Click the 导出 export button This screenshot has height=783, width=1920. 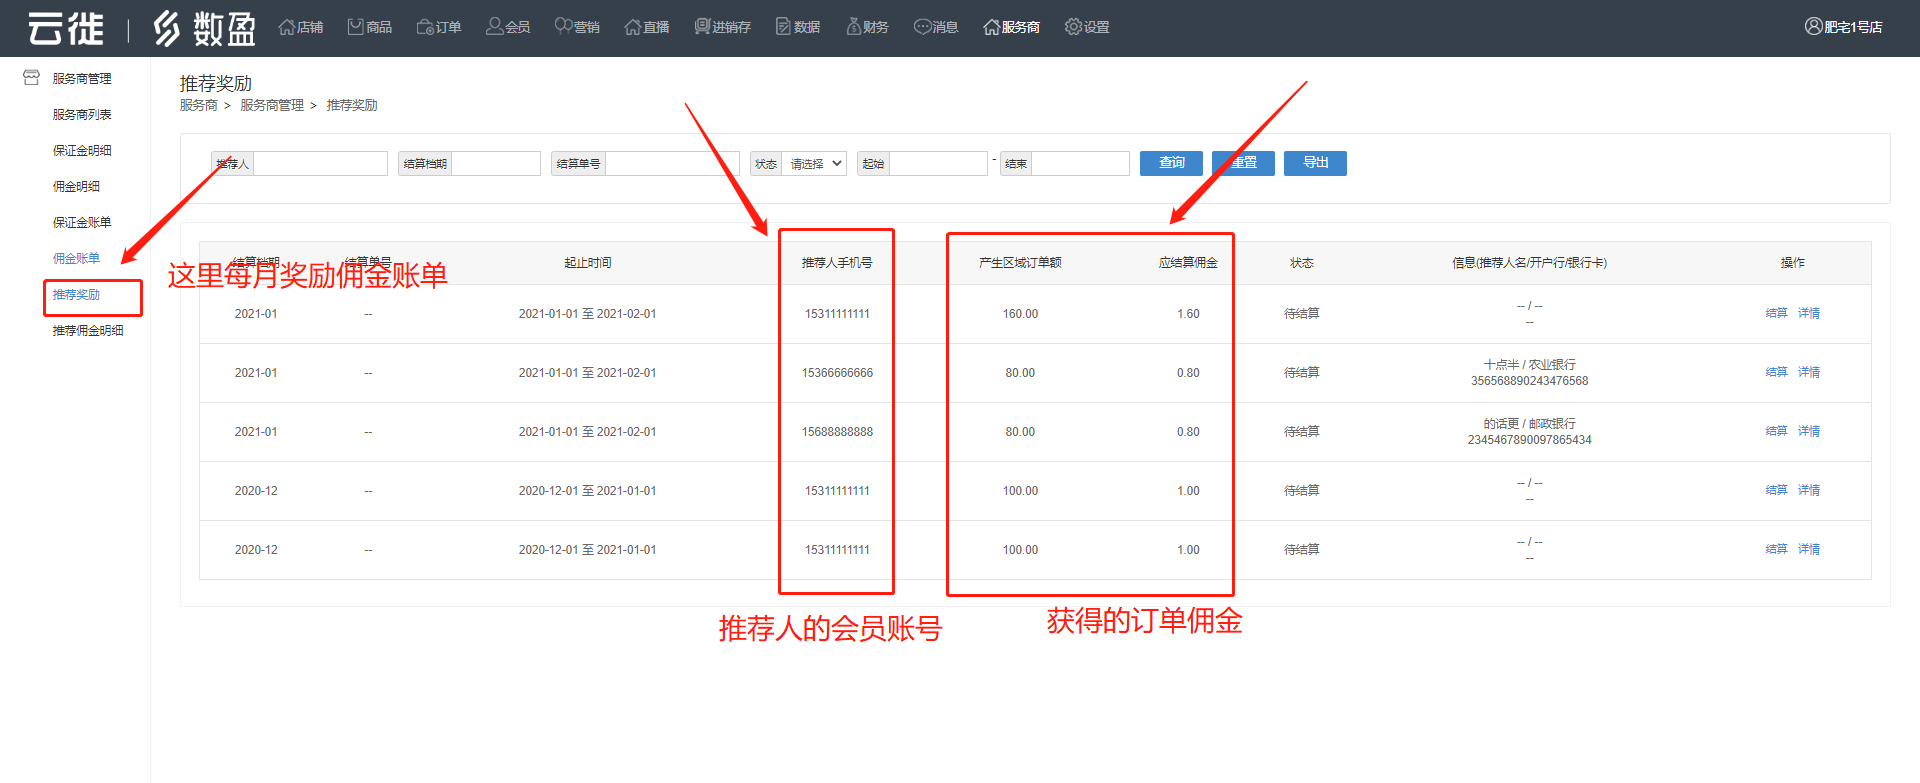(x=1315, y=163)
